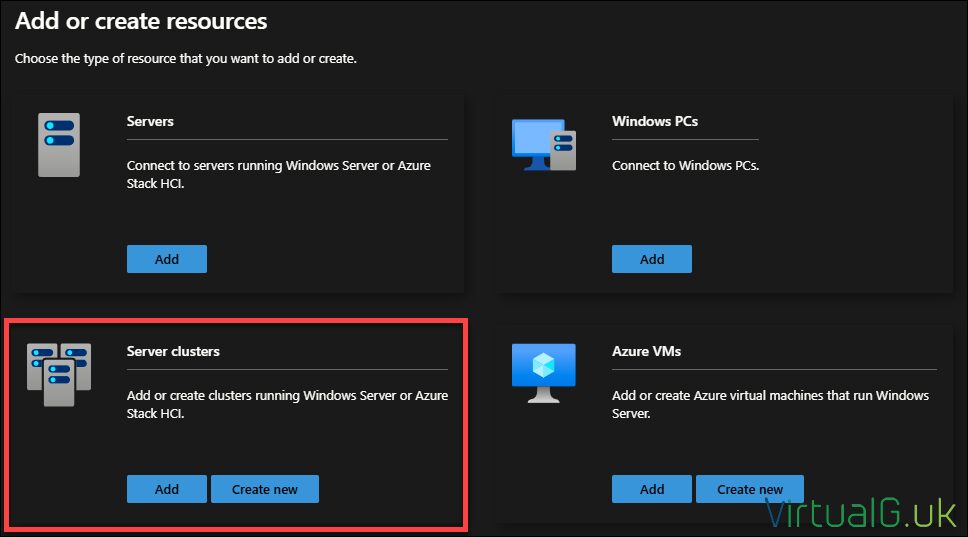Click the 'Add or create clusters' description text
This screenshot has height=537, width=968.
tap(287, 404)
